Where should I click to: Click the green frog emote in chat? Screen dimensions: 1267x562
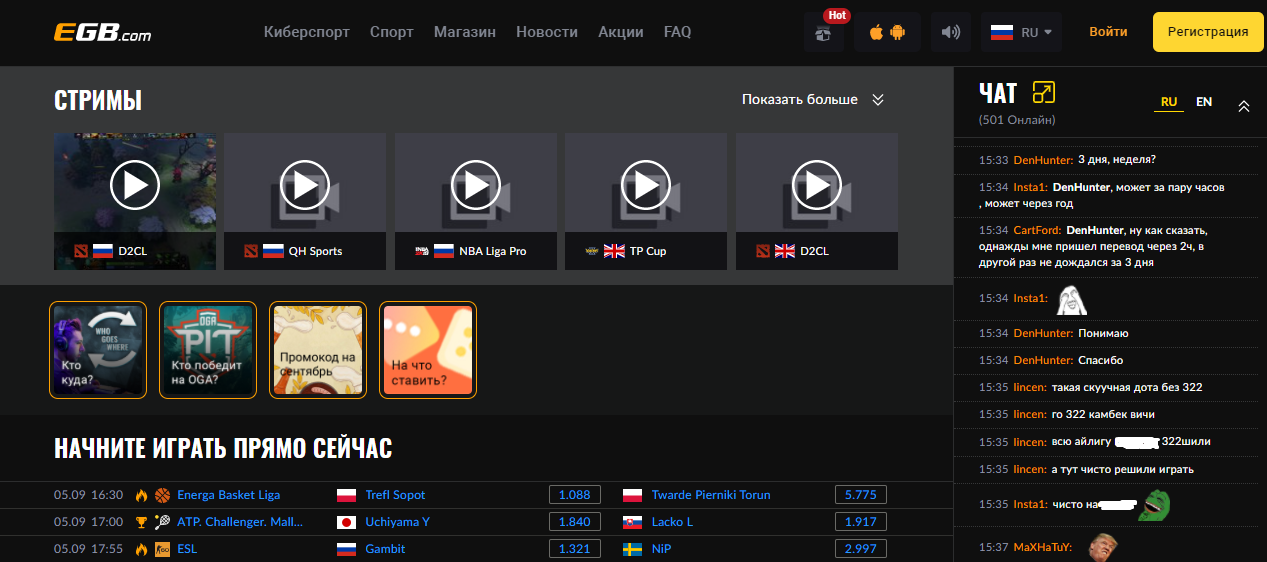tap(1154, 505)
